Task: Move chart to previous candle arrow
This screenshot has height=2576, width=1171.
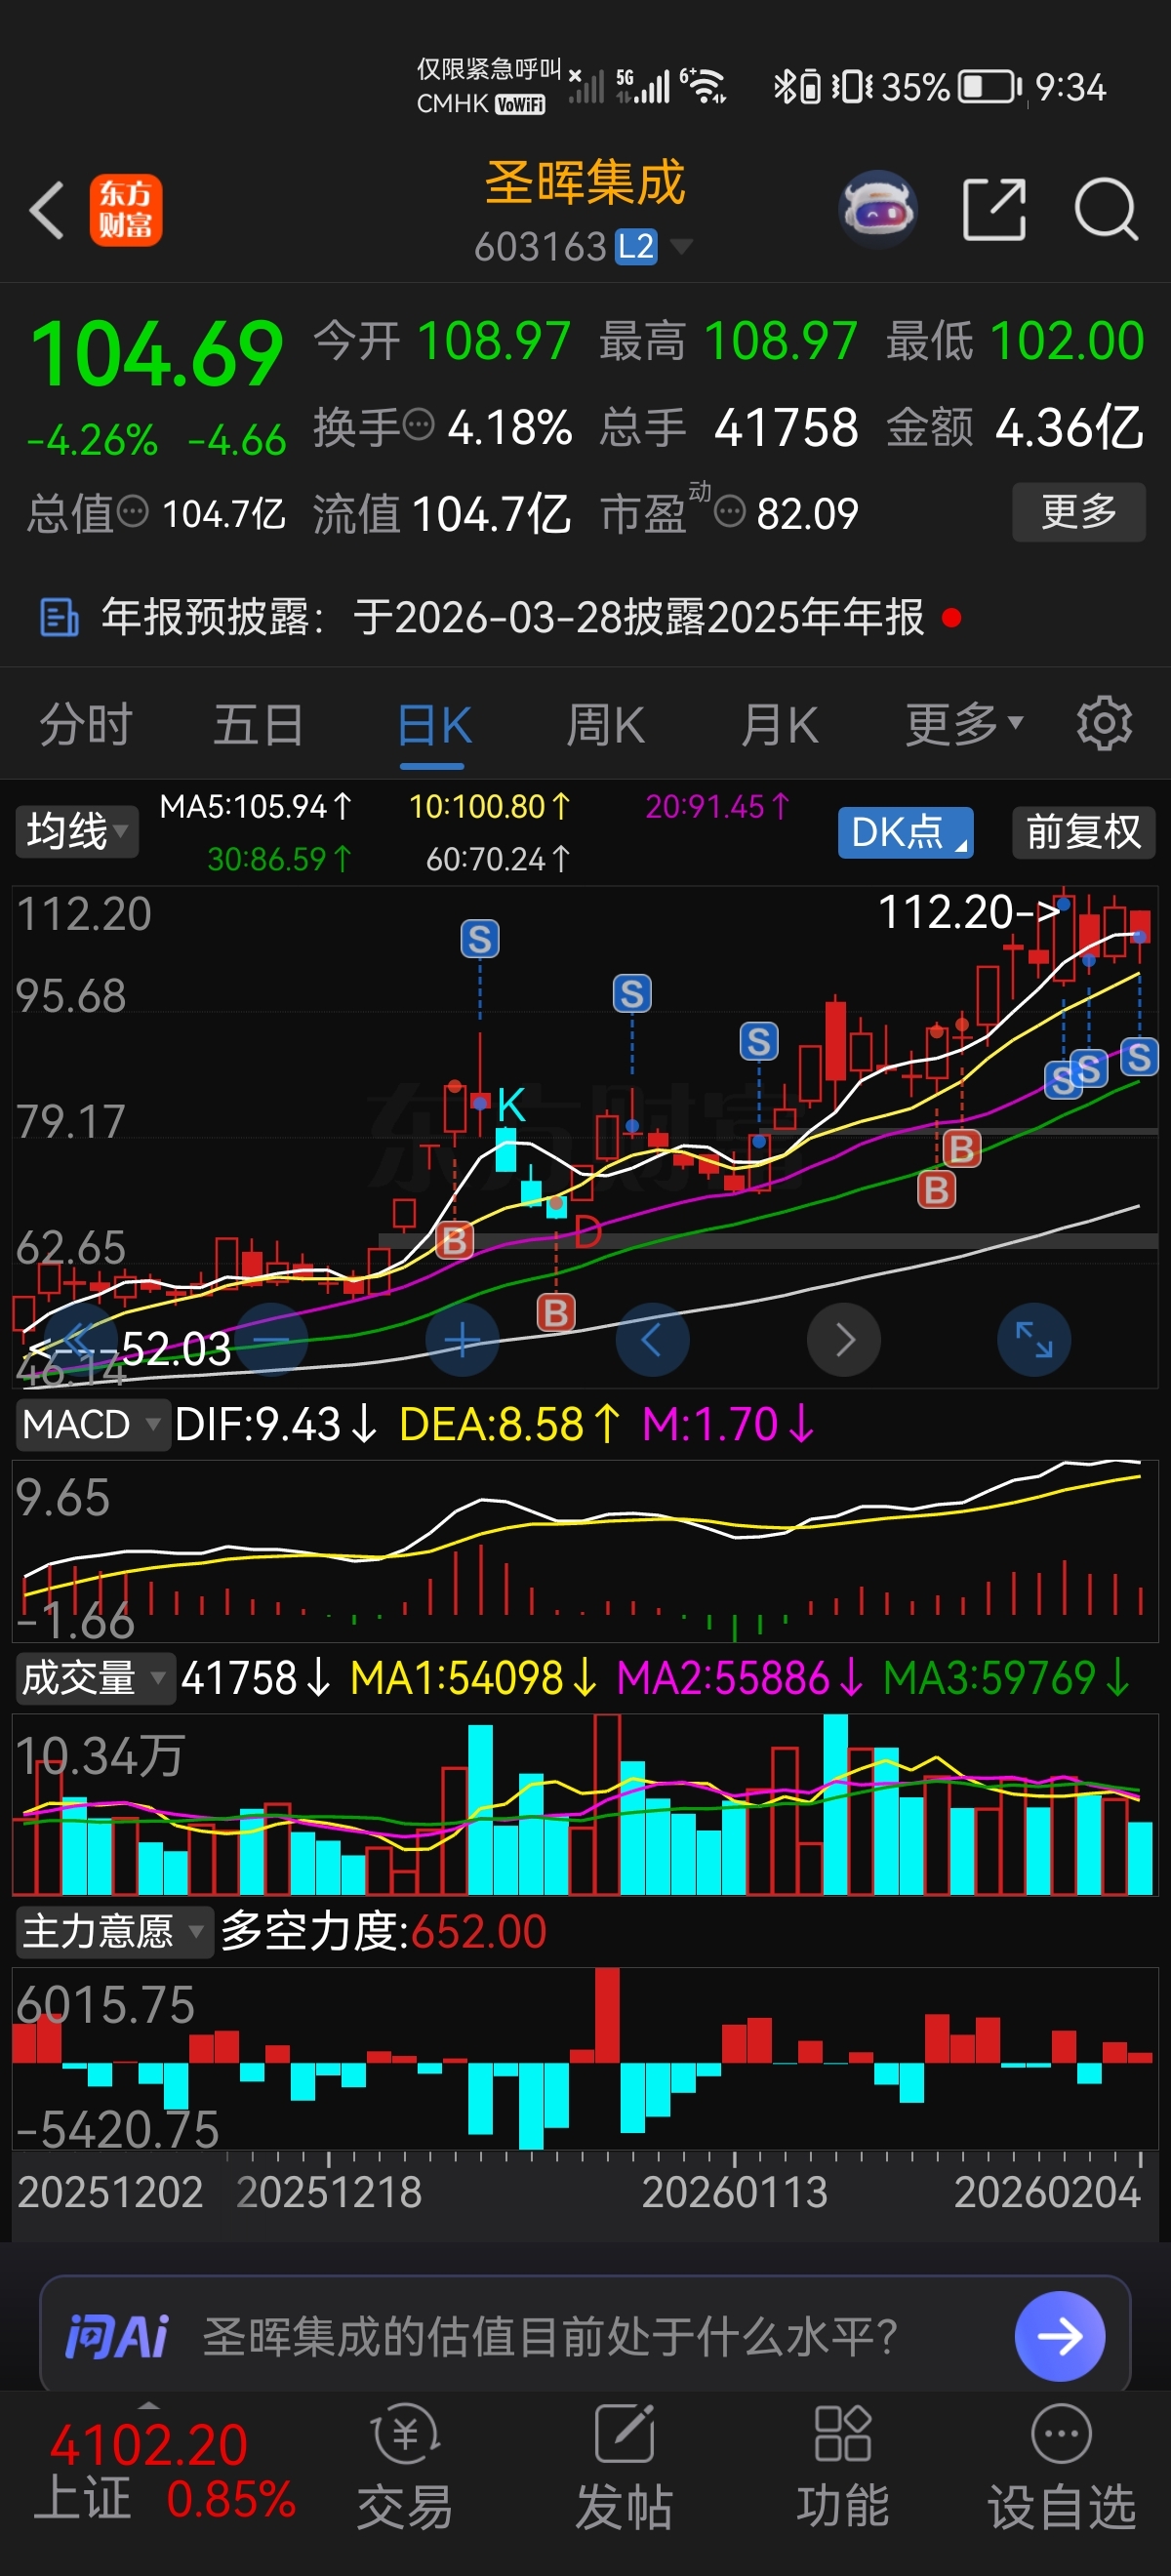Action: pos(652,1339)
